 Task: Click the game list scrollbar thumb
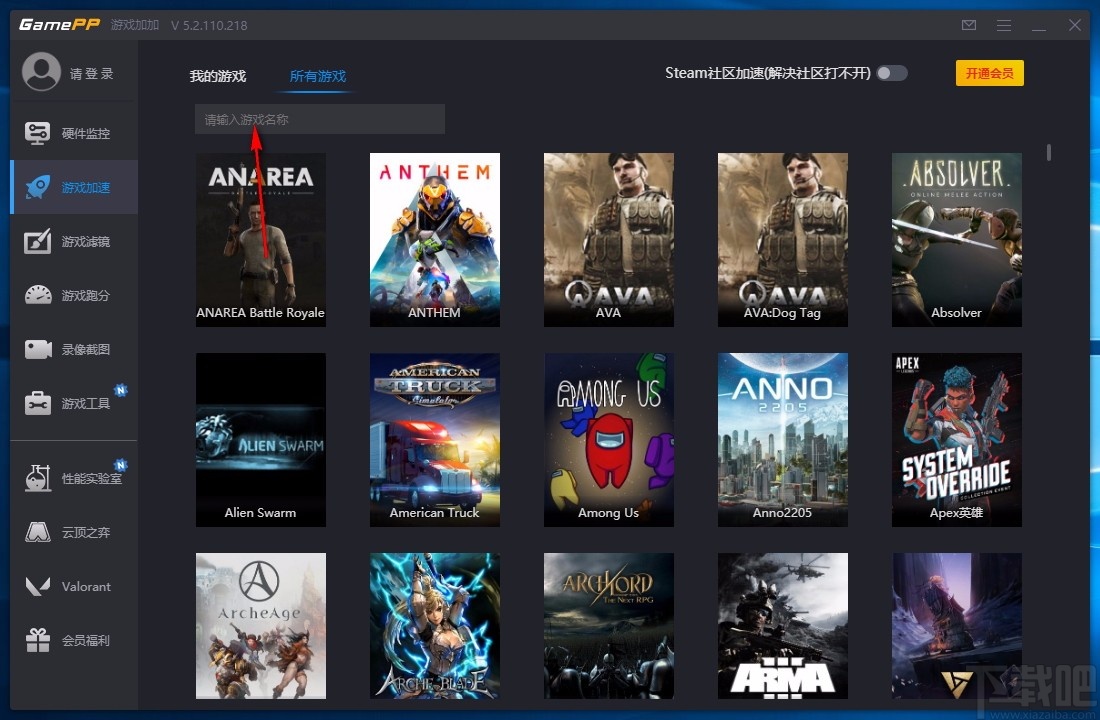coord(1049,152)
